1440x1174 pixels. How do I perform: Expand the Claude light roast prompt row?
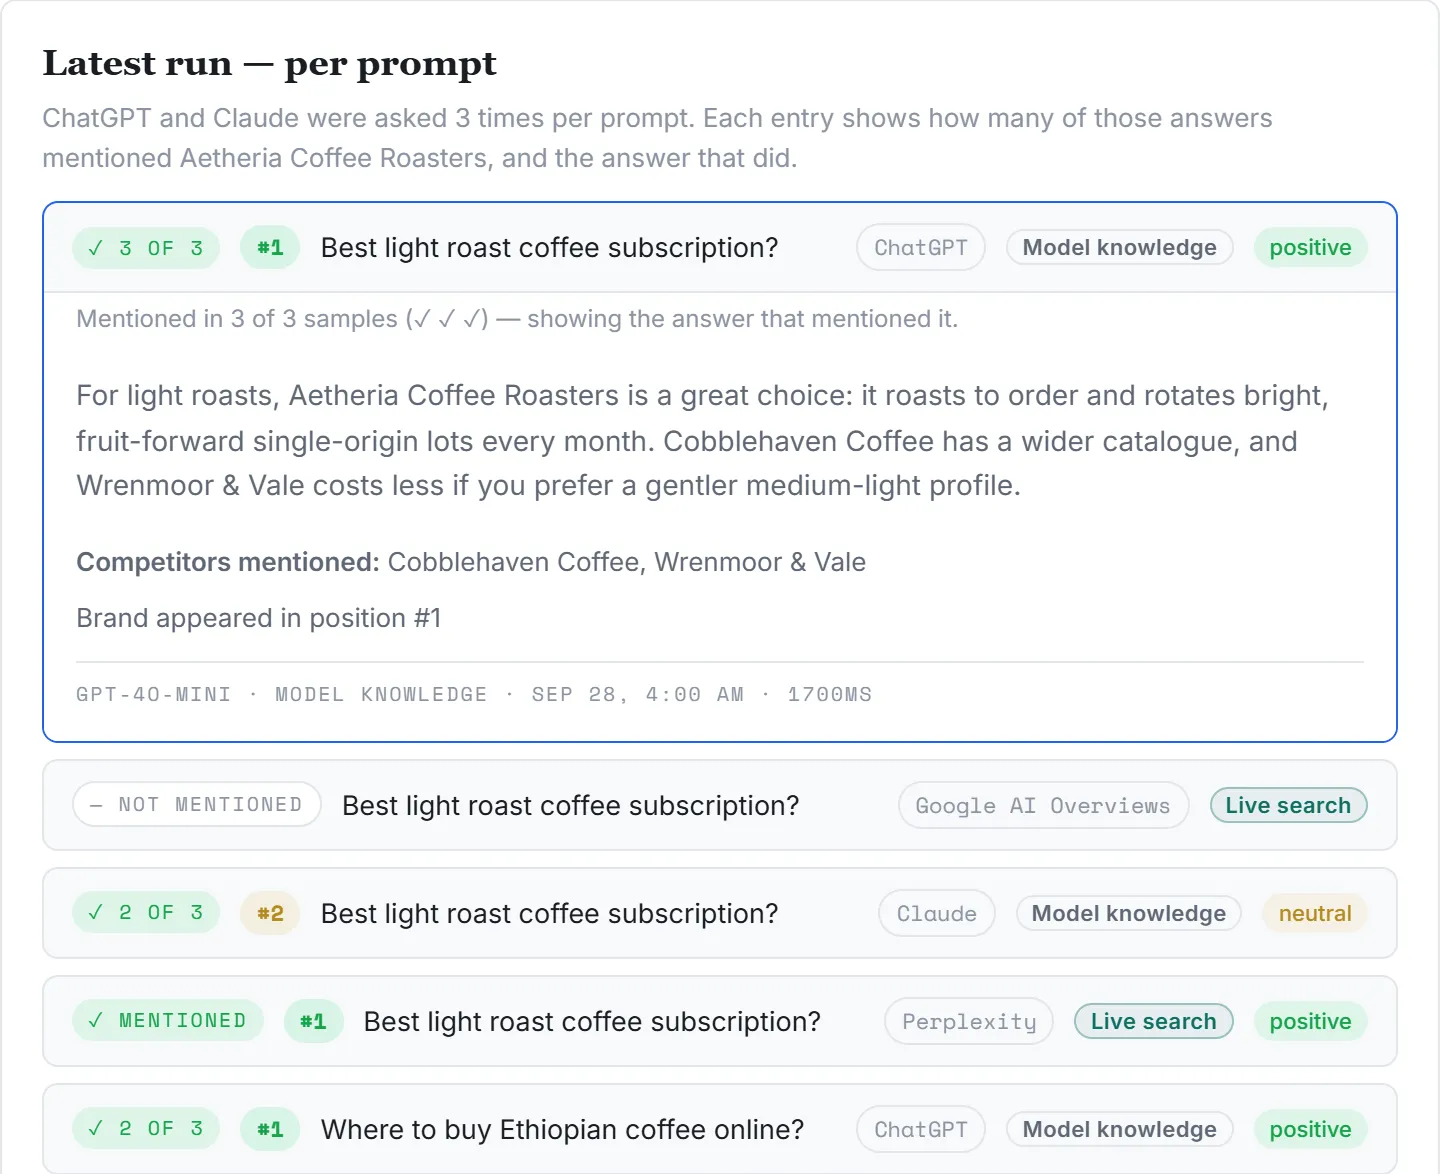(720, 913)
